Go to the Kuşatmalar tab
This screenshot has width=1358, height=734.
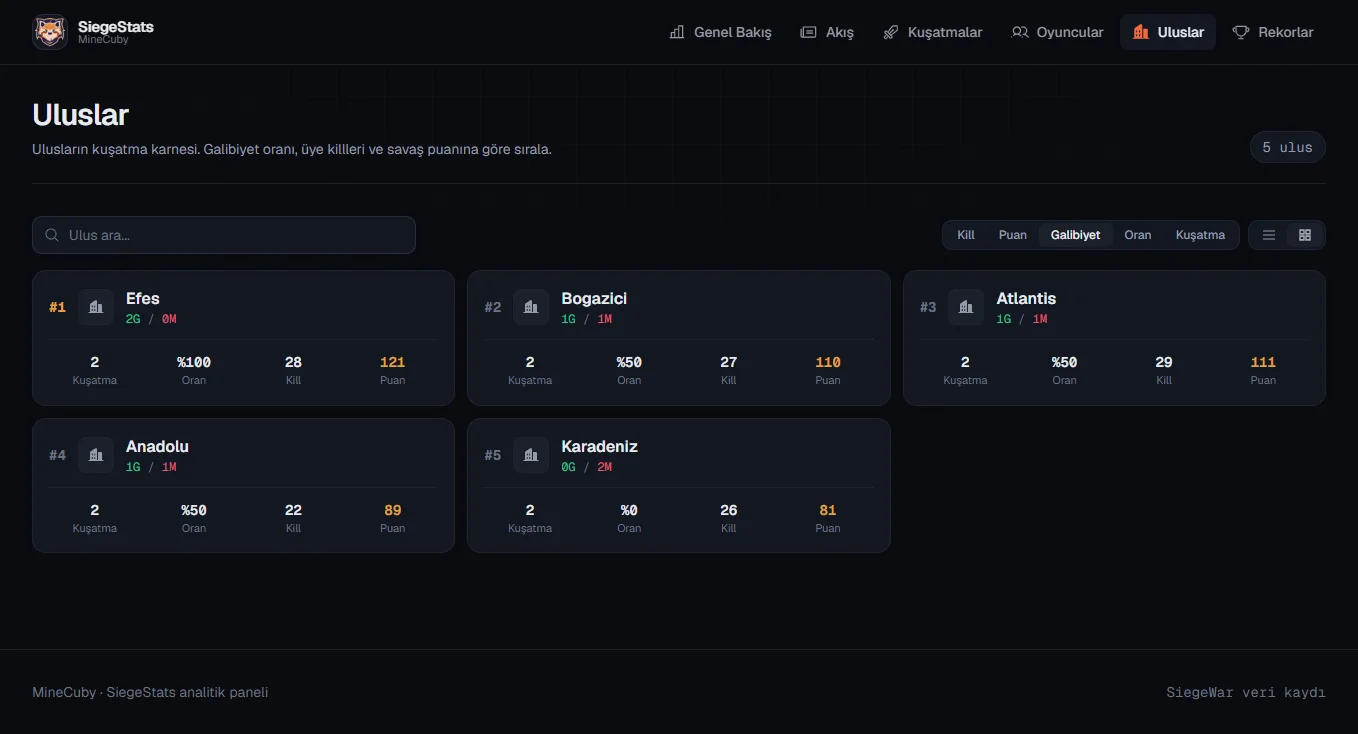click(x=933, y=32)
